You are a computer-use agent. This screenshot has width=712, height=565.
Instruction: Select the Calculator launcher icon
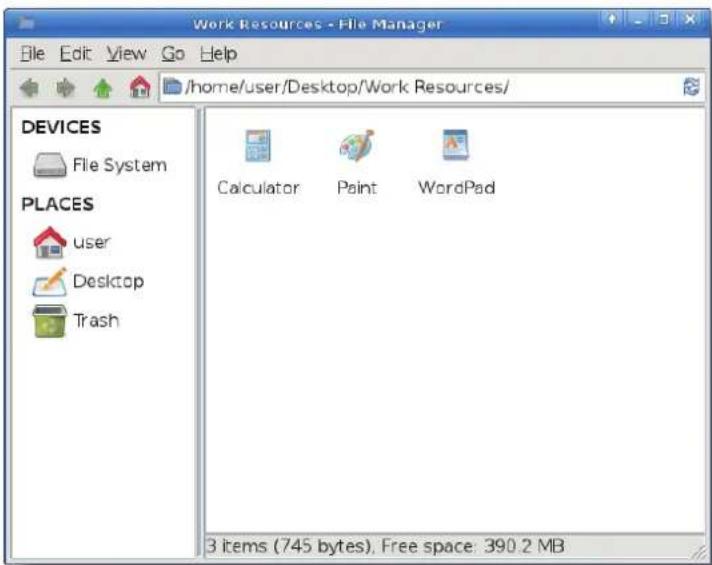point(258,146)
